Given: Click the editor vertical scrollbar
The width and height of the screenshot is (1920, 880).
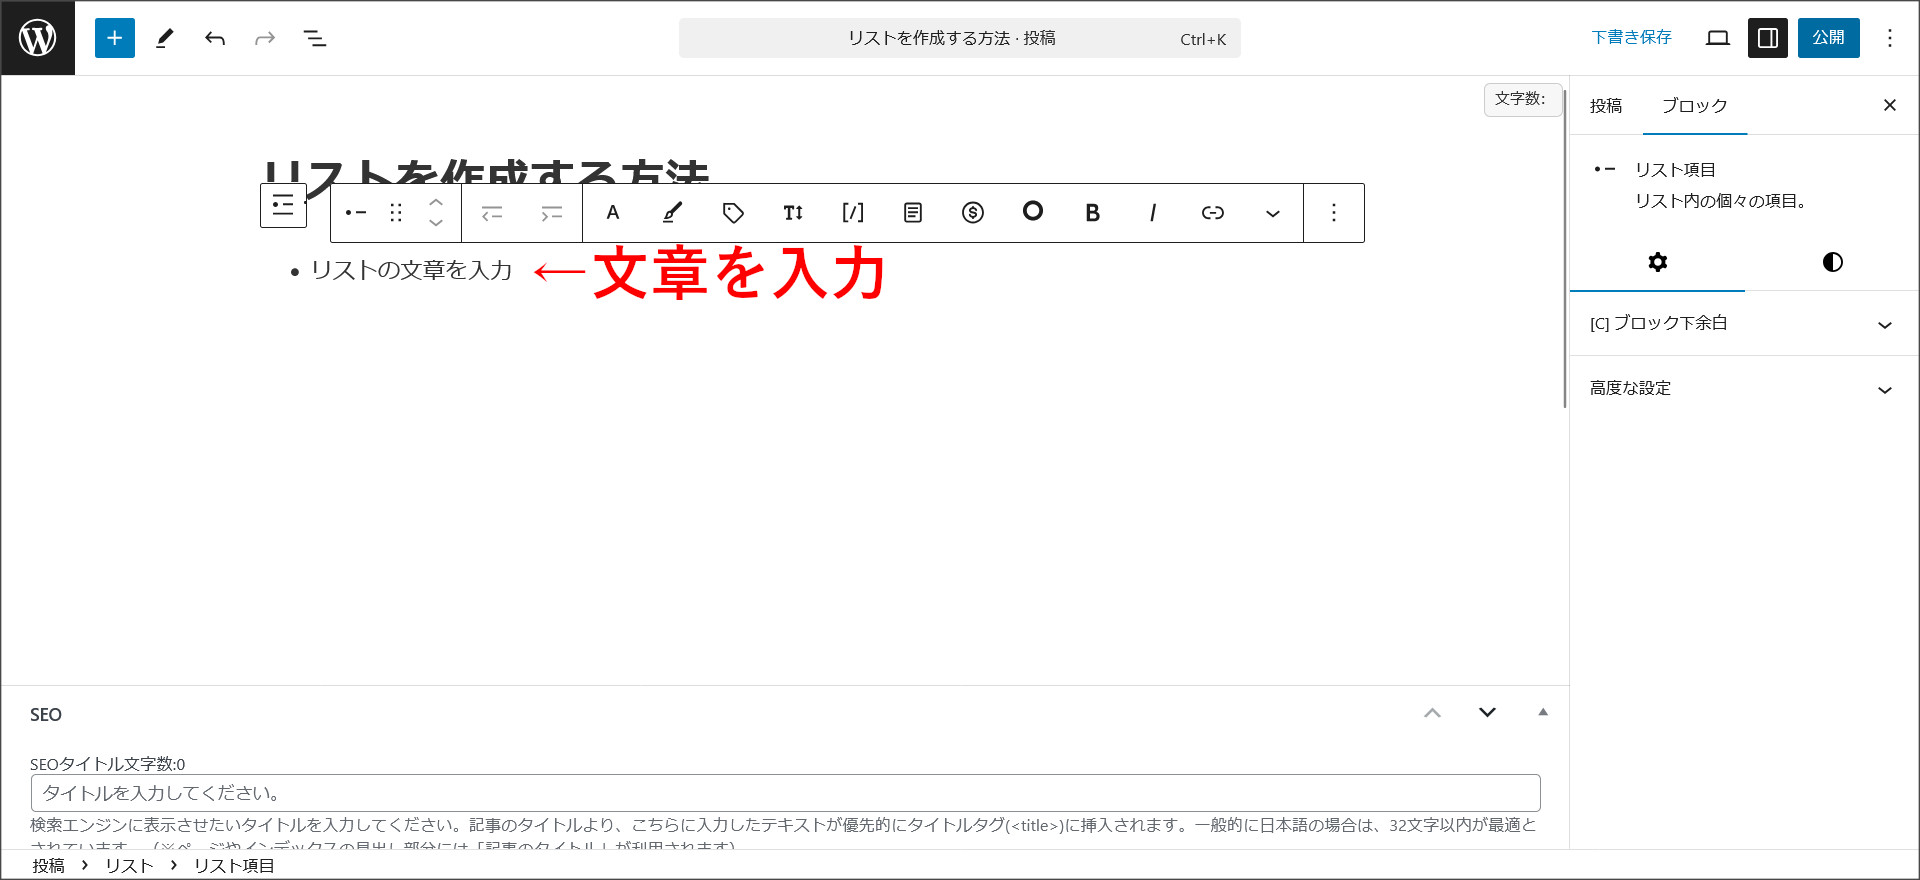Looking at the screenshot, I should click(x=1565, y=250).
